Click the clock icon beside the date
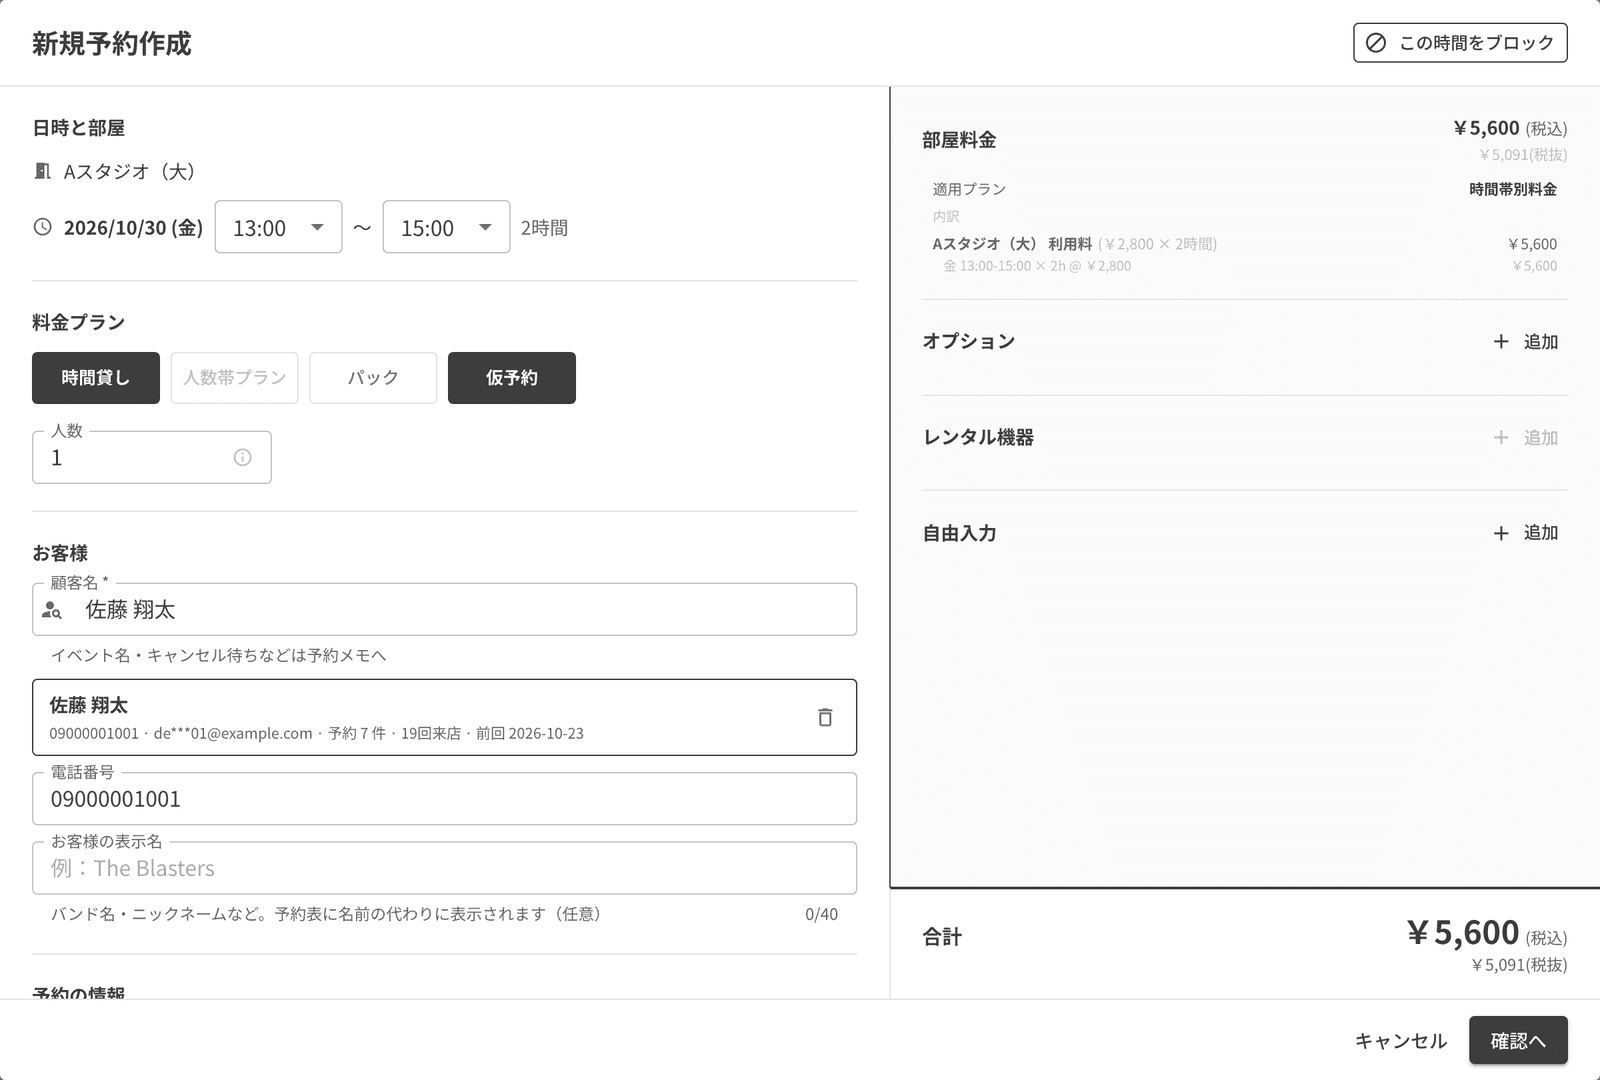This screenshot has height=1080, width=1600. tap(43, 227)
